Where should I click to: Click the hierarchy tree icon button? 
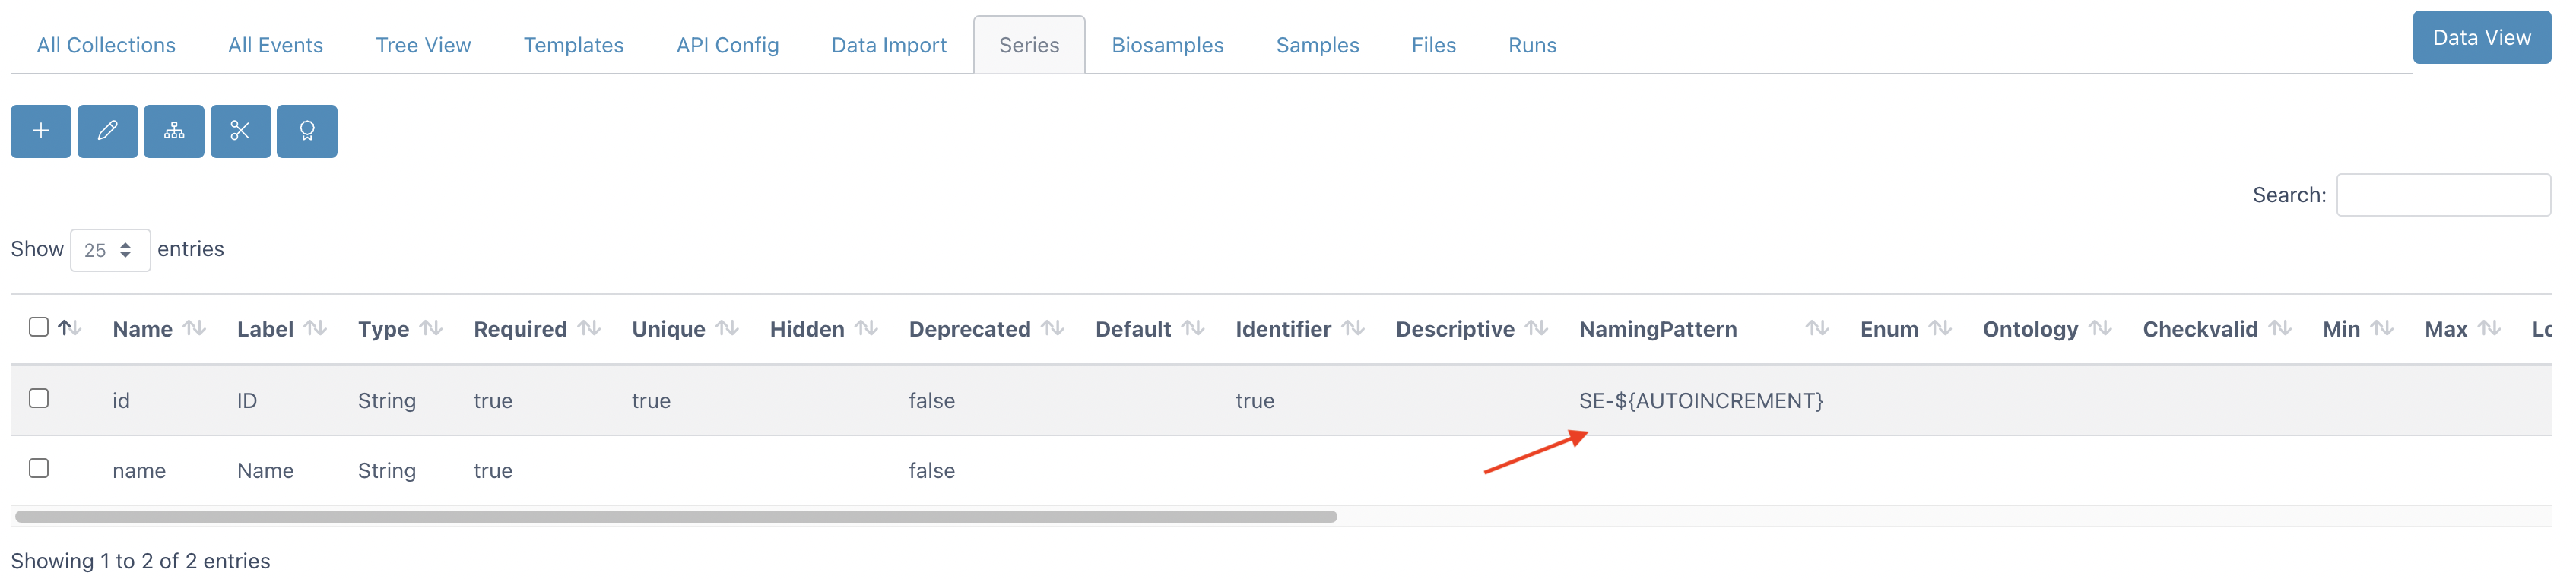(x=174, y=131)
